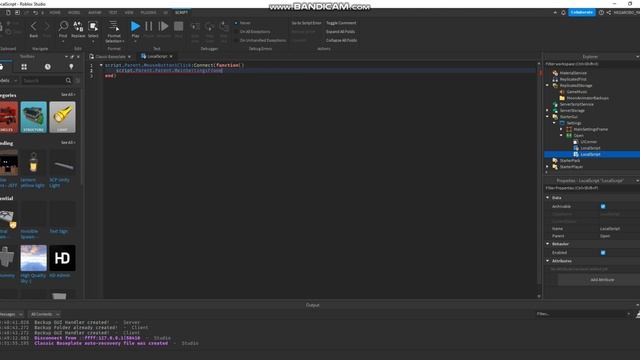Open the AVATAR ribbon tab
This screenshot has width=640, height=360.
click(95, 13)
